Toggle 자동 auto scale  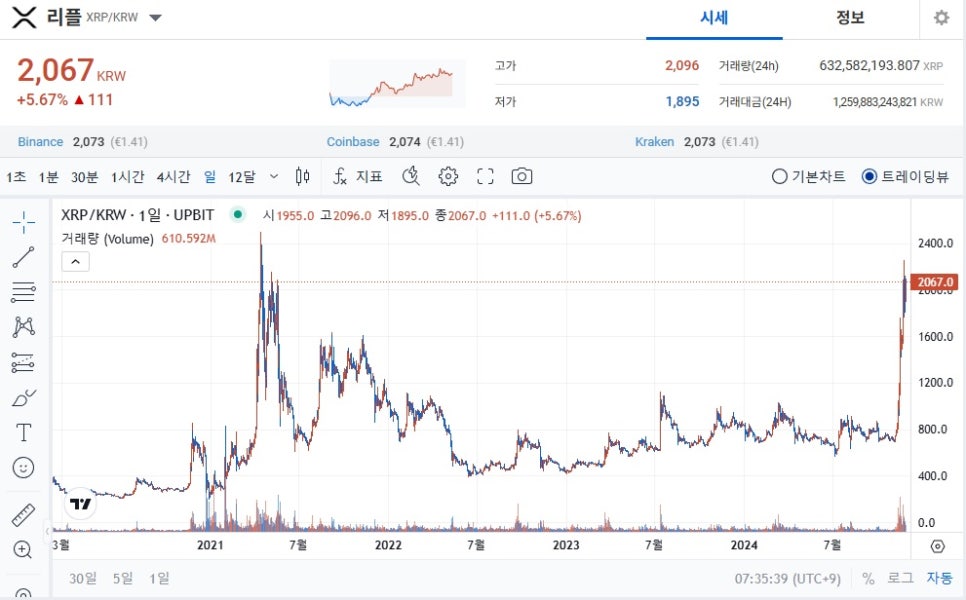coord(940,578)
